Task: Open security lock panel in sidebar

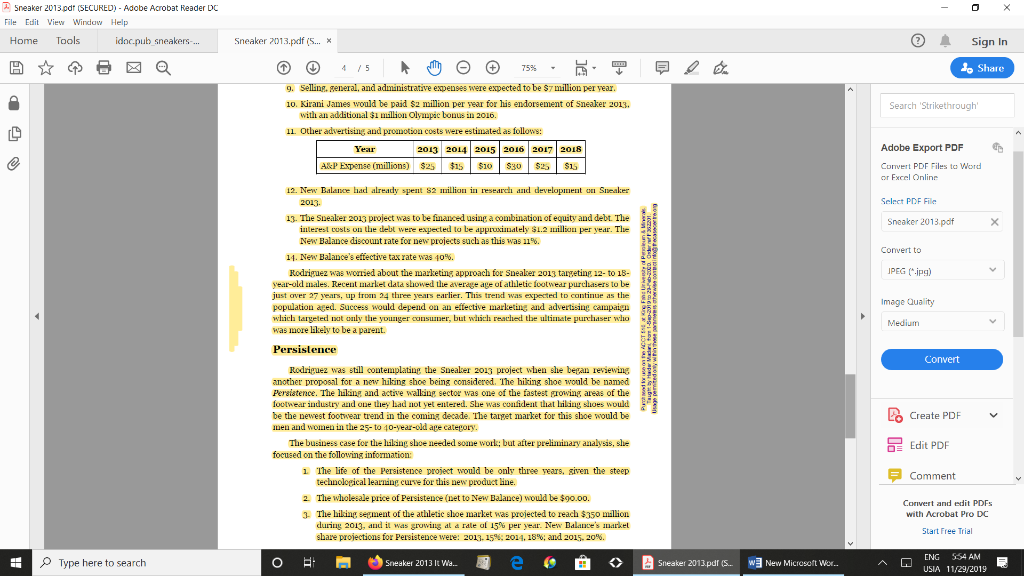Action: click(14, 103)
